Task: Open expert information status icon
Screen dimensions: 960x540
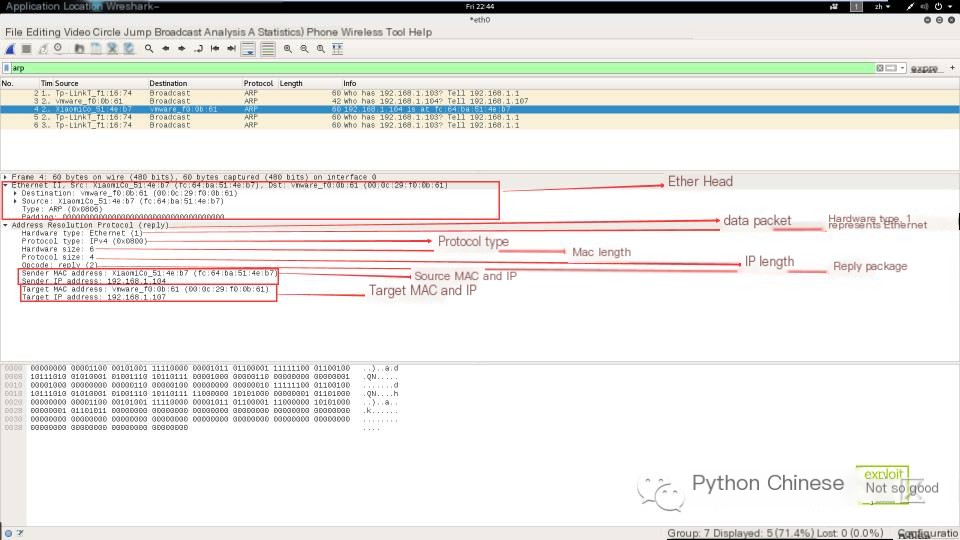Action: [x=8, y=533]
